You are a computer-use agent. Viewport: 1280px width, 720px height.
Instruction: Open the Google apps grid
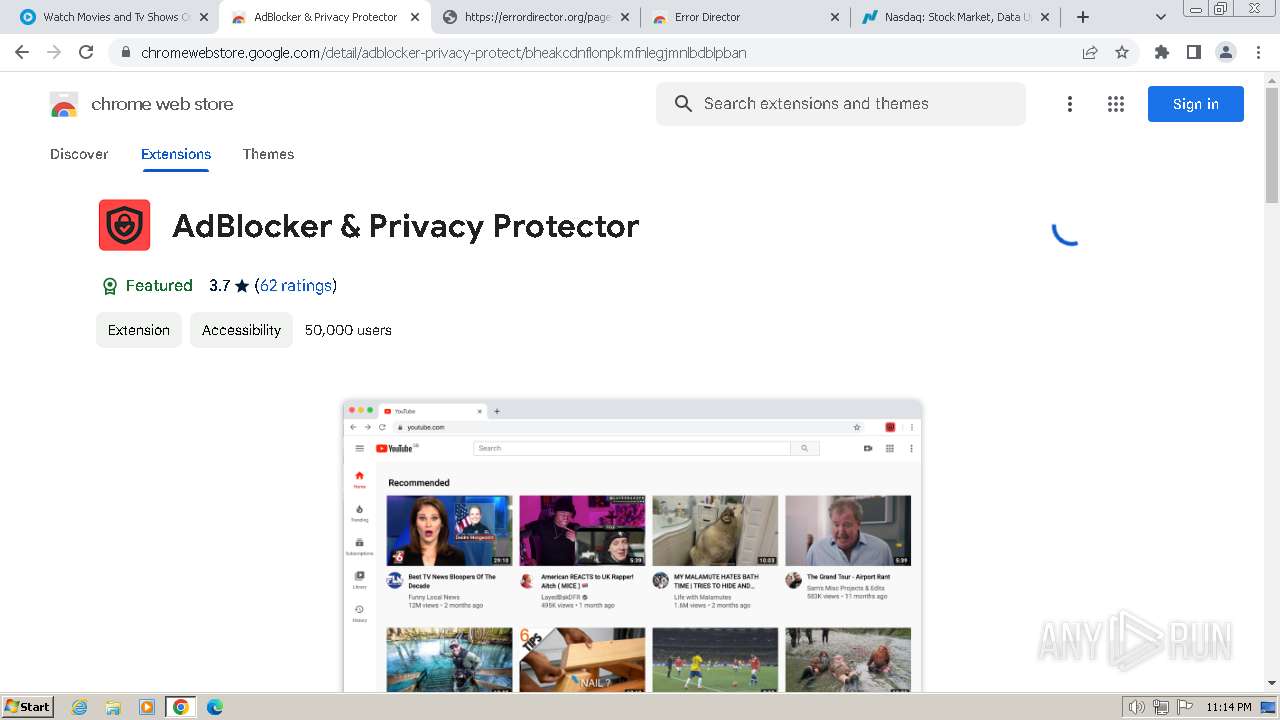(1116, 104)
